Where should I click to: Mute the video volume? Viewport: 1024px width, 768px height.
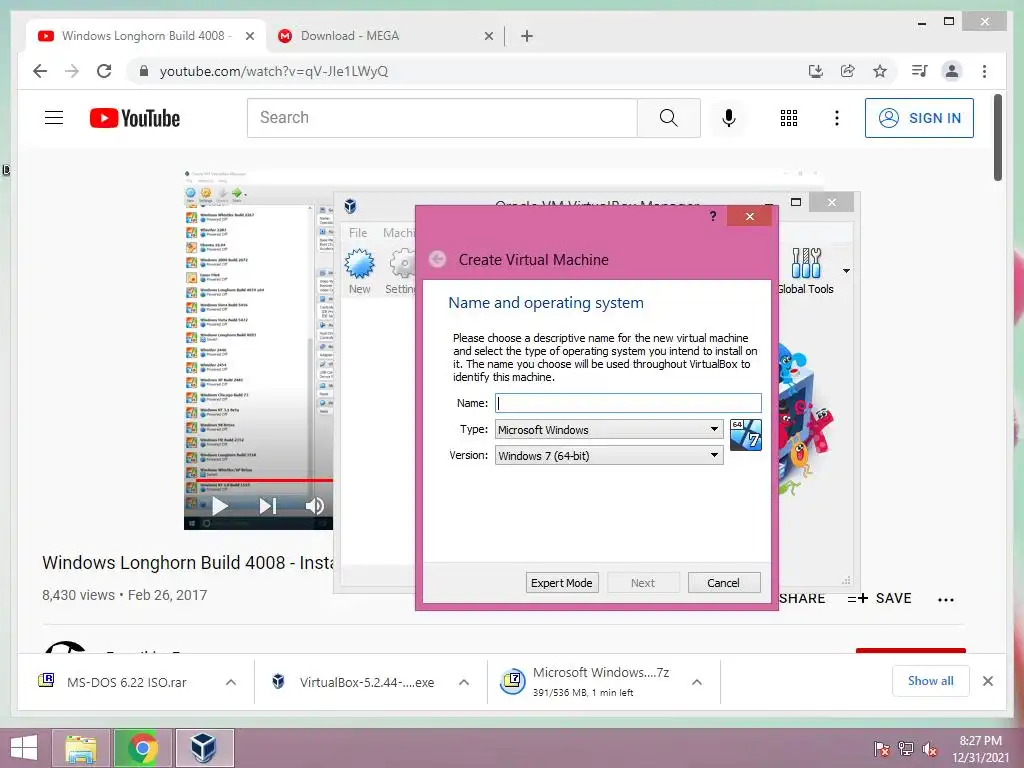click(314, 506)
